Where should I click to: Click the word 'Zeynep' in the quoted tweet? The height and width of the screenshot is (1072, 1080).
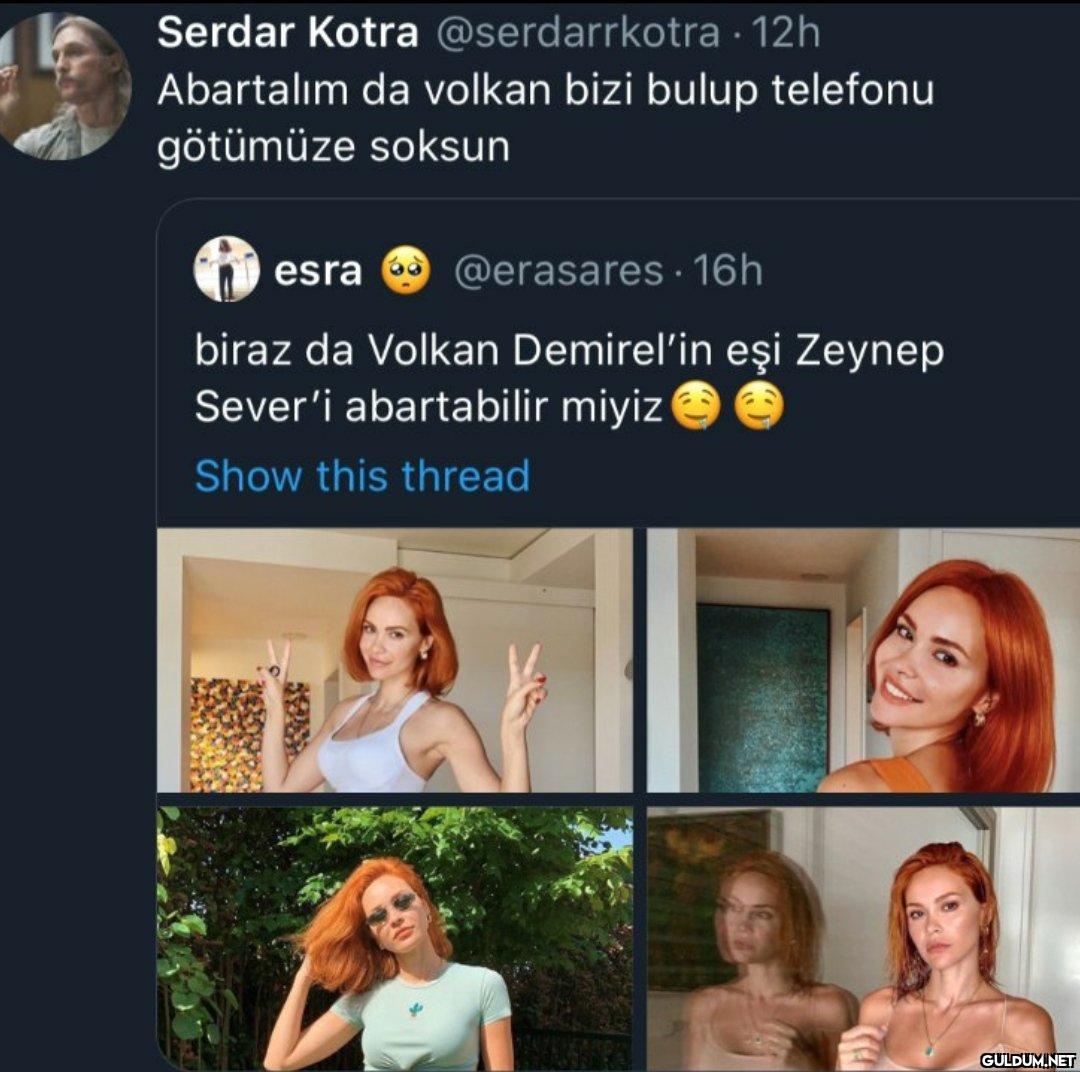point(870,351)
